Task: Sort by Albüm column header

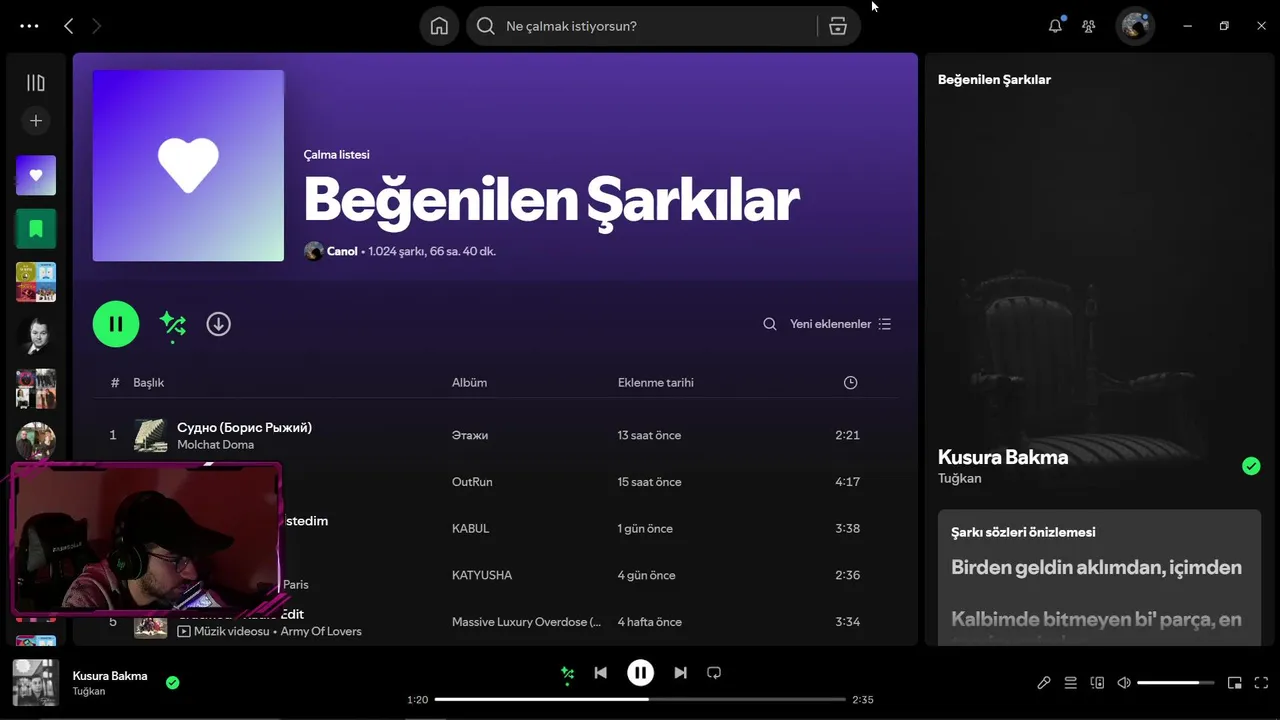Action: click(469, 382)
